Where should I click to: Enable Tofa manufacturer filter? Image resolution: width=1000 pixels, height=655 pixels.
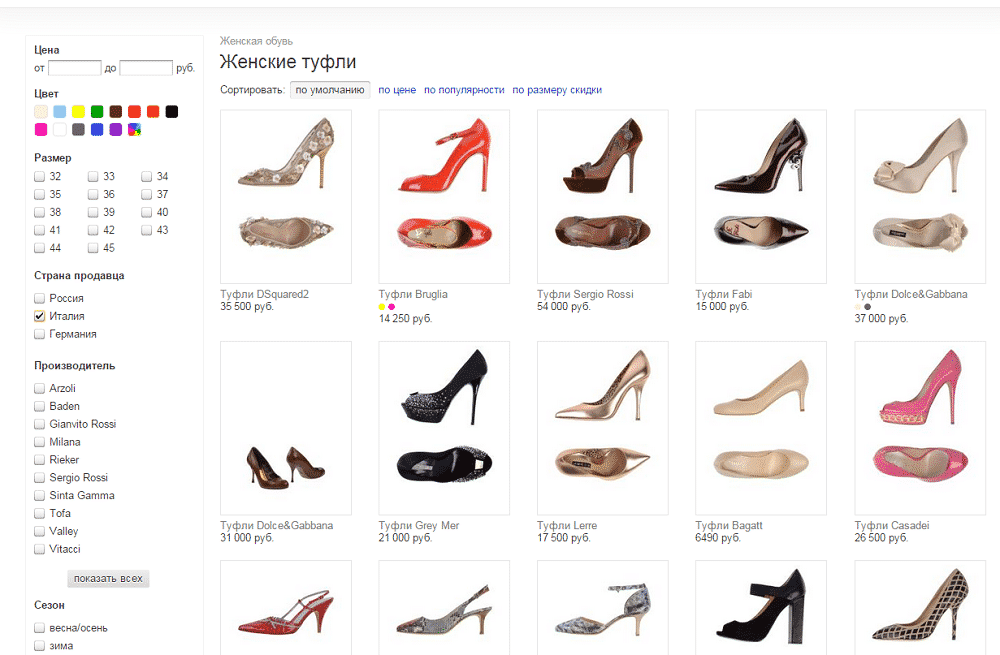click(x=40, y=513)
